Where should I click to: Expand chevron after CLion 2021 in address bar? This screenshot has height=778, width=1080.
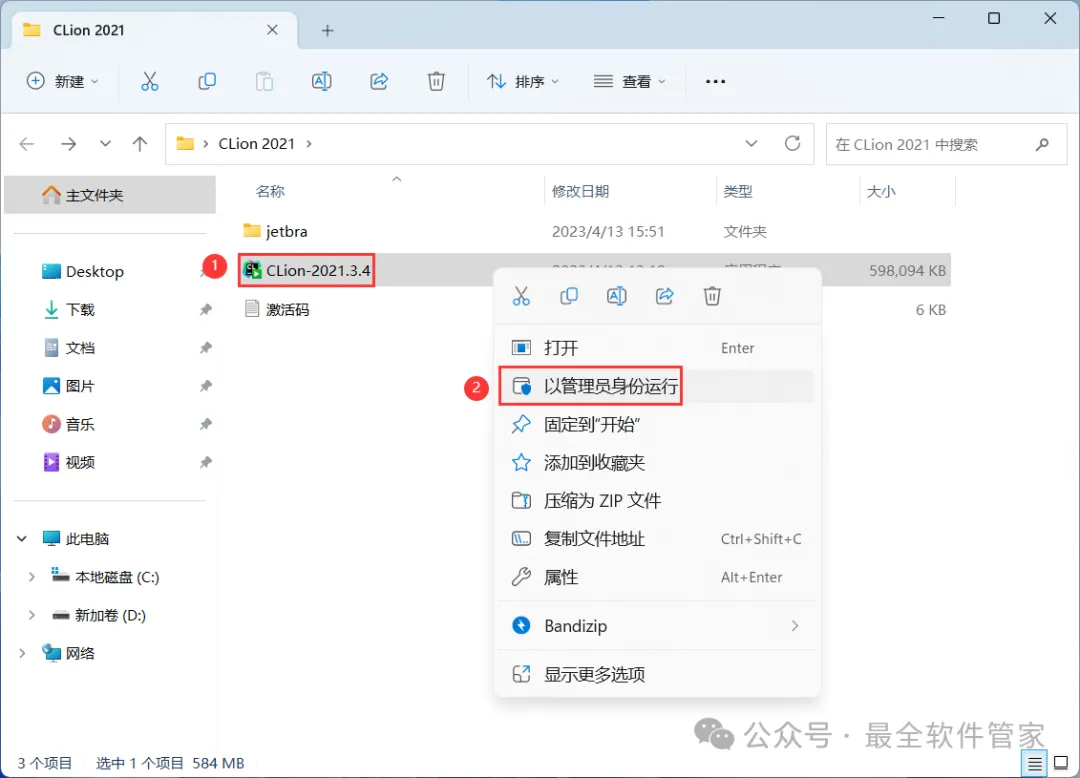[x=309, y=144]
